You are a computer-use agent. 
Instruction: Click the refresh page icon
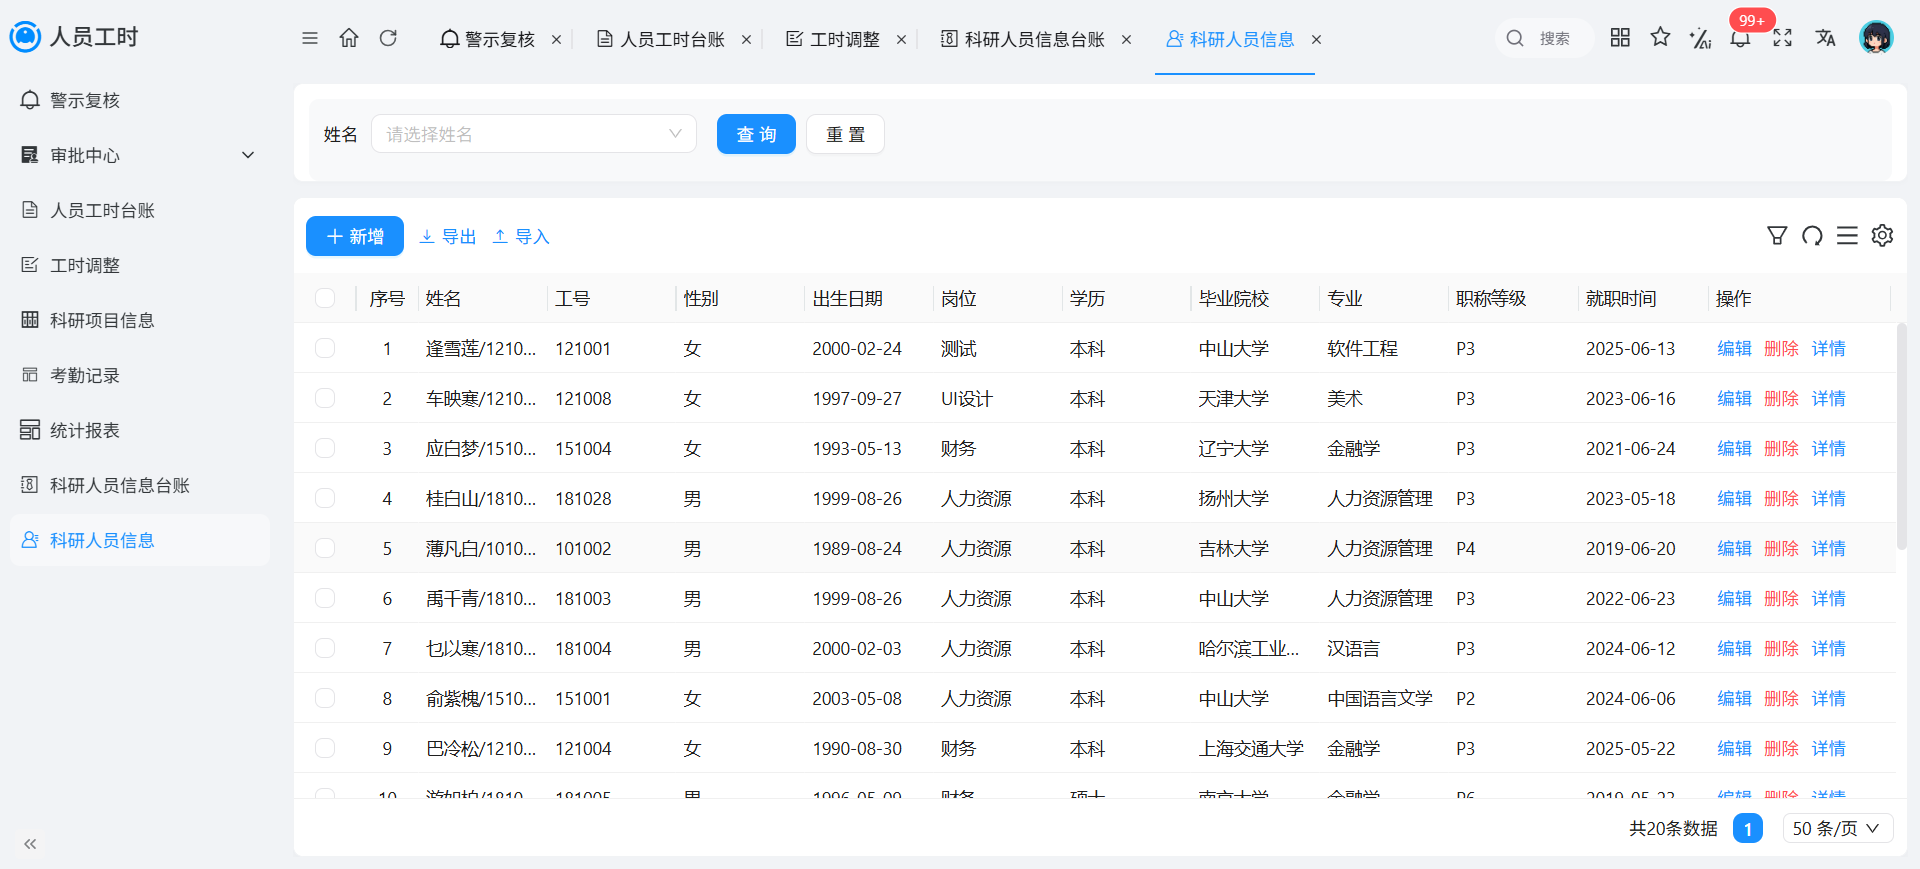tap(388, 38)
